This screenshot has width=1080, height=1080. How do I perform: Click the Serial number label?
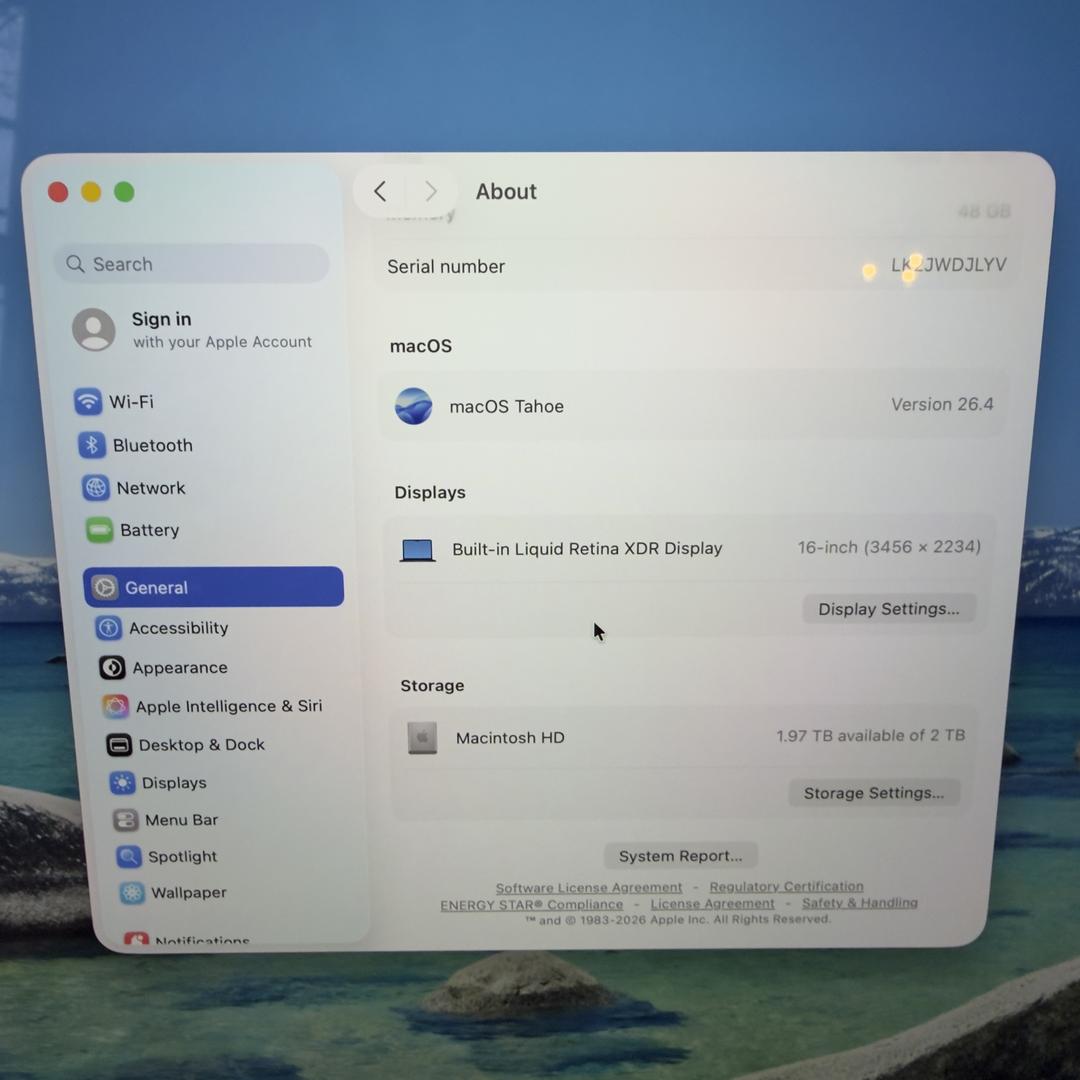tap(446, 267)
